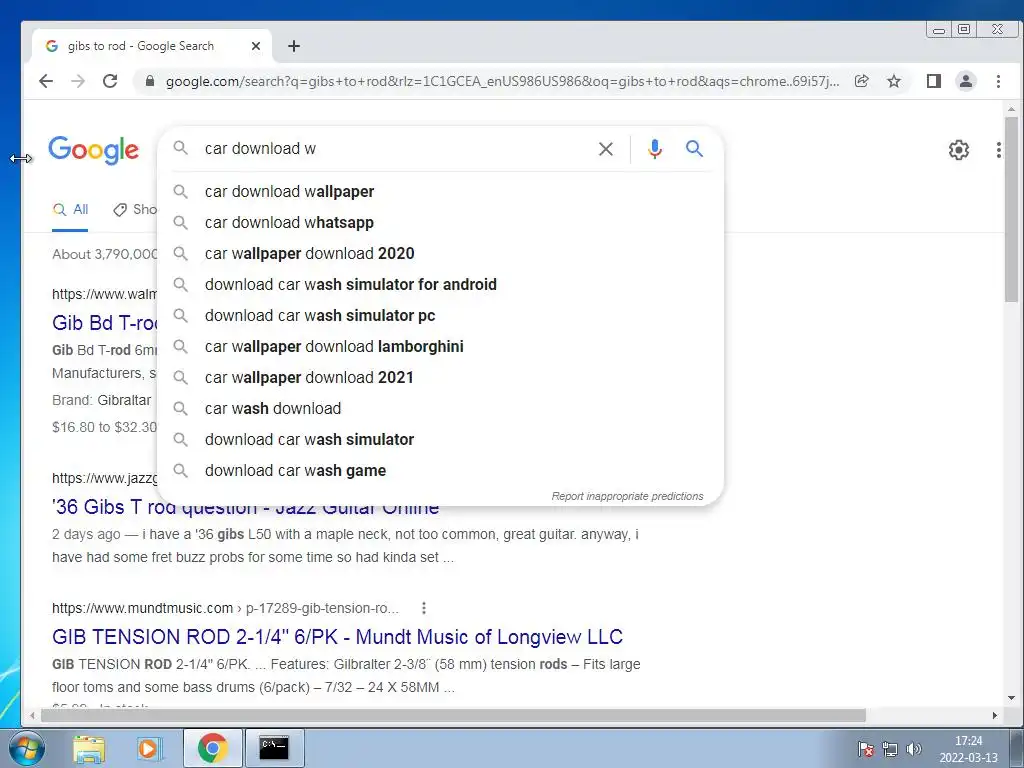This screenshot has height=768, width=1024.
Task: Pick 'download car wash simulator pc'
Action: pyautogui.click(x=441, y=315)
